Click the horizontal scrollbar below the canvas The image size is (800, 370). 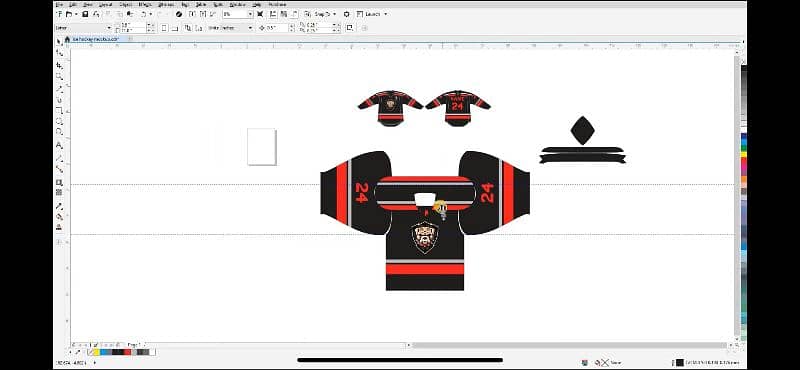(x=569, y=346)
